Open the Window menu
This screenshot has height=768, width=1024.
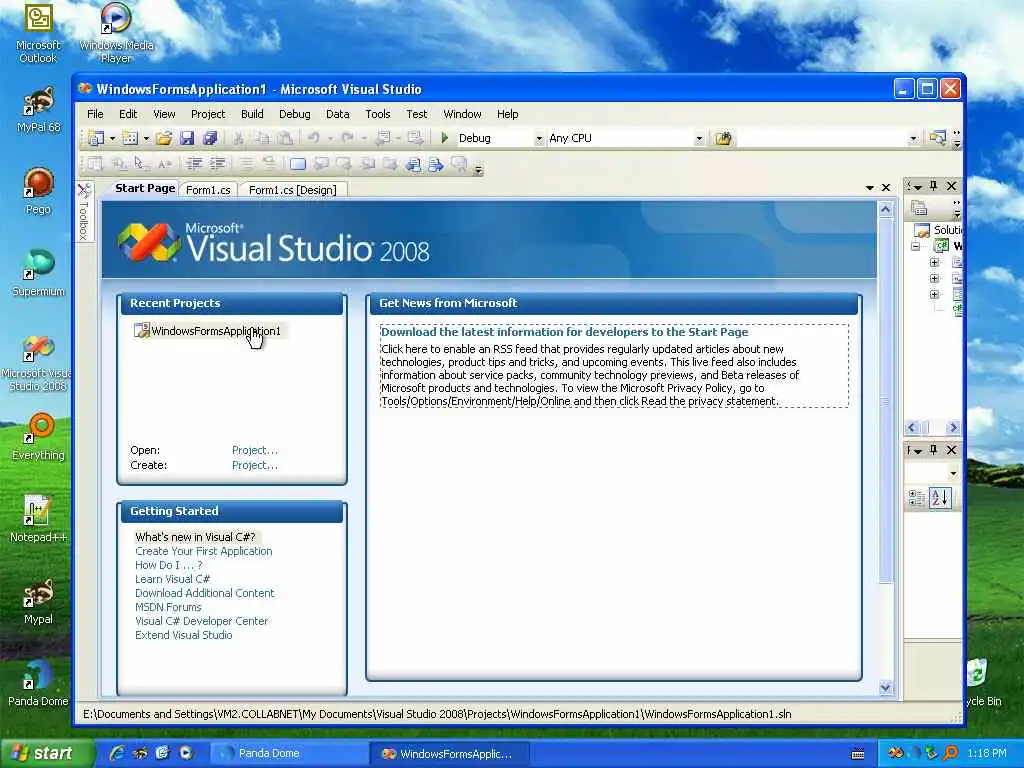pos(462,114)
